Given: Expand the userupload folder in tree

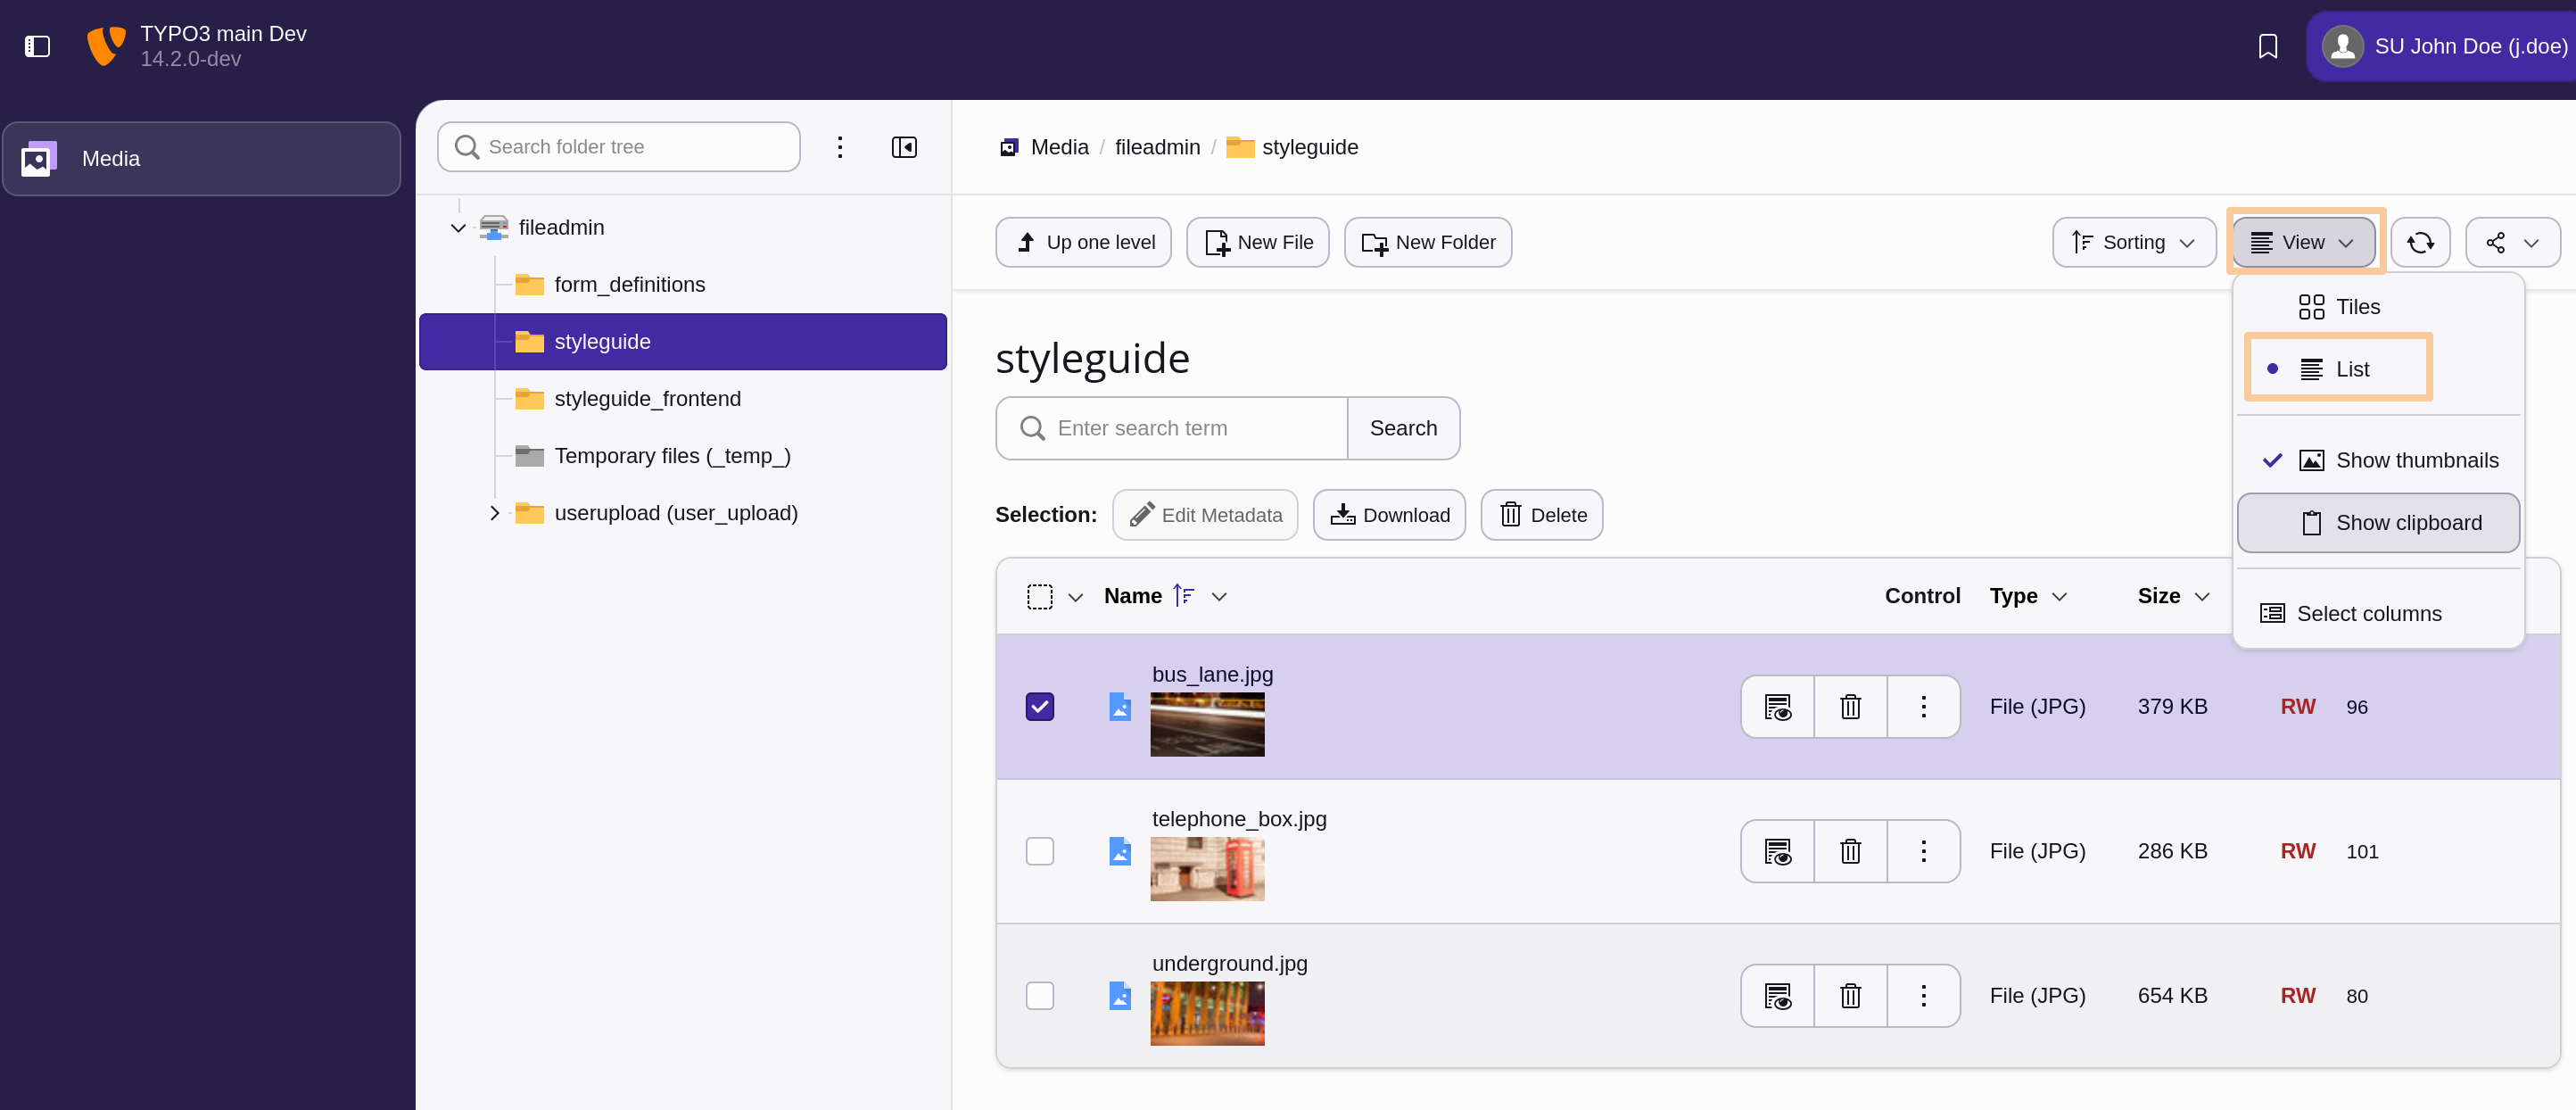Looking at the screenshot, I should [494, 513].
